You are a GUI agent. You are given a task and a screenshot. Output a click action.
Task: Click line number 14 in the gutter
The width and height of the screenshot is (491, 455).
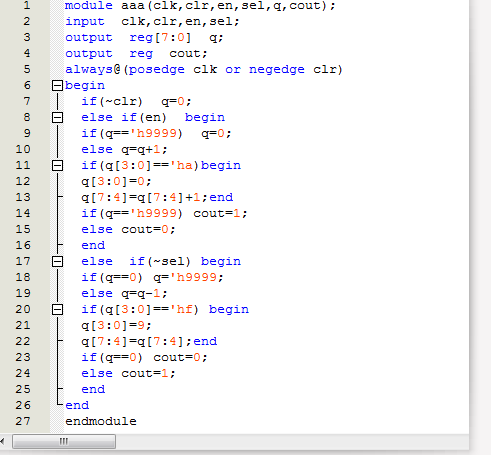[x=23, y=213]
